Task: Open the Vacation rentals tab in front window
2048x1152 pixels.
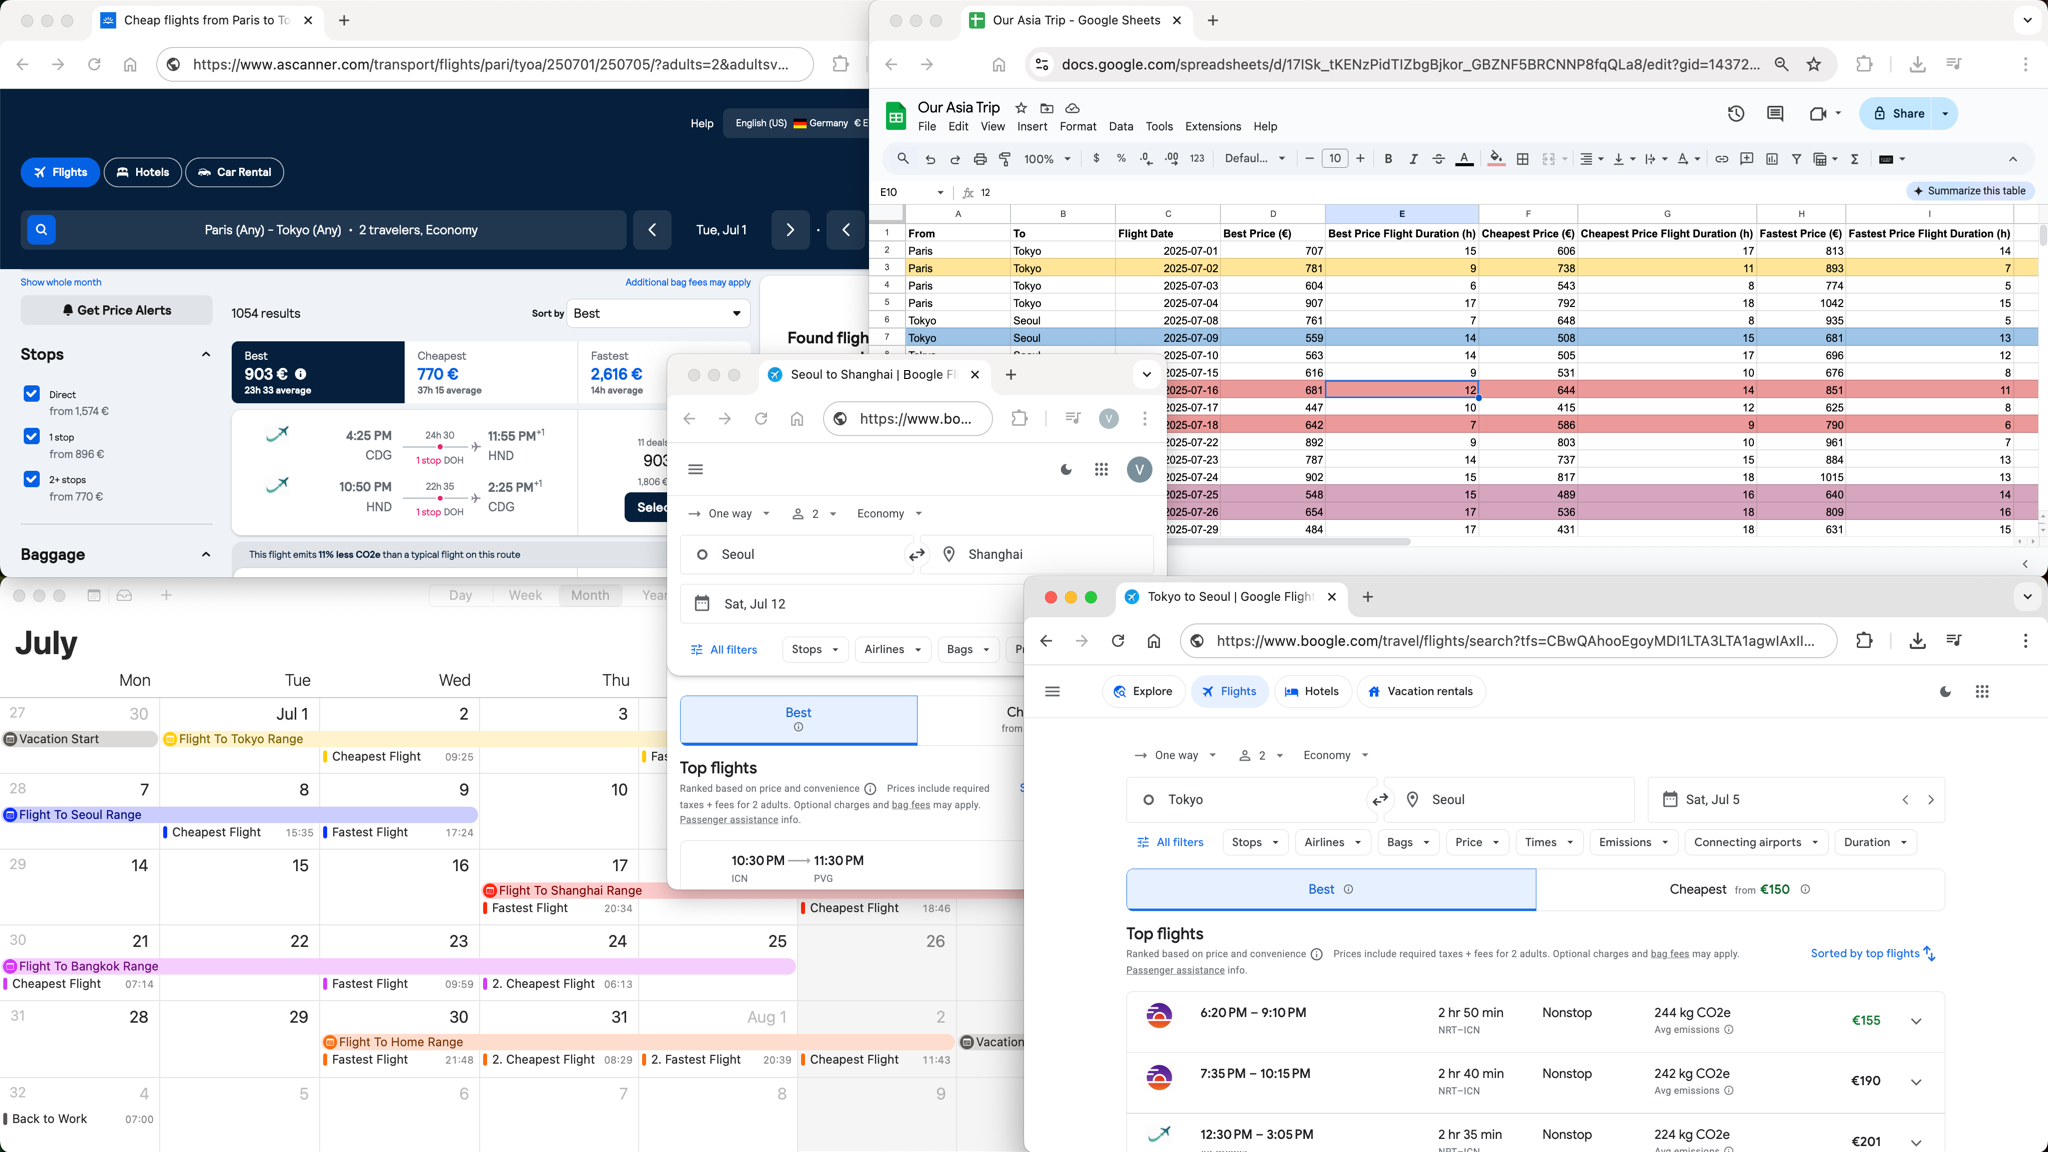Action: click(x=1421, y=692)
